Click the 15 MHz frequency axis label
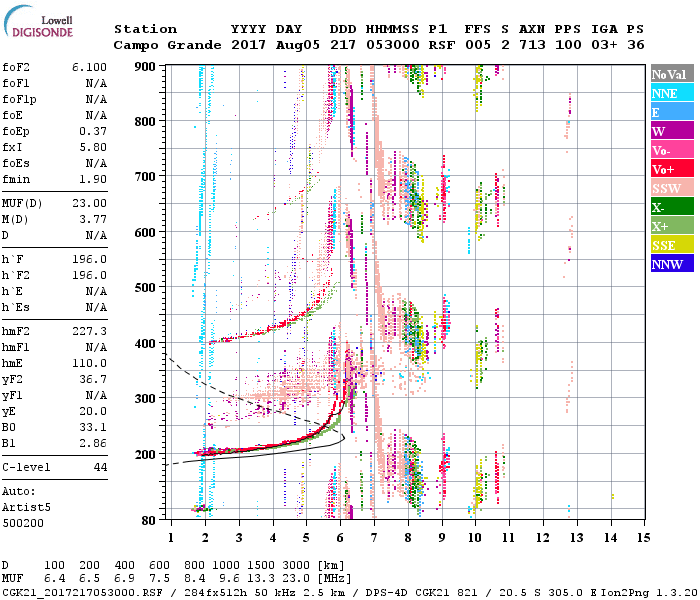Screen dimensions: 700x600 (x=642, y=538)
